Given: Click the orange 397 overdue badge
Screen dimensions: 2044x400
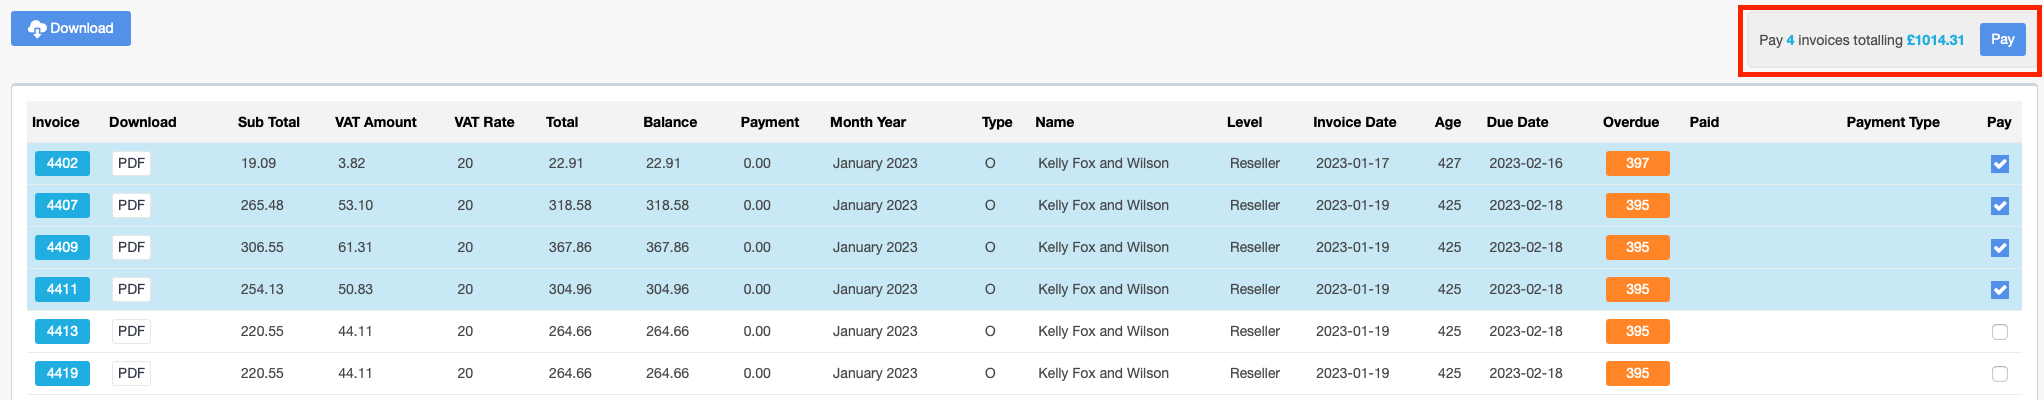Looking at the screenshot, I should click(x=1637, y=163).
